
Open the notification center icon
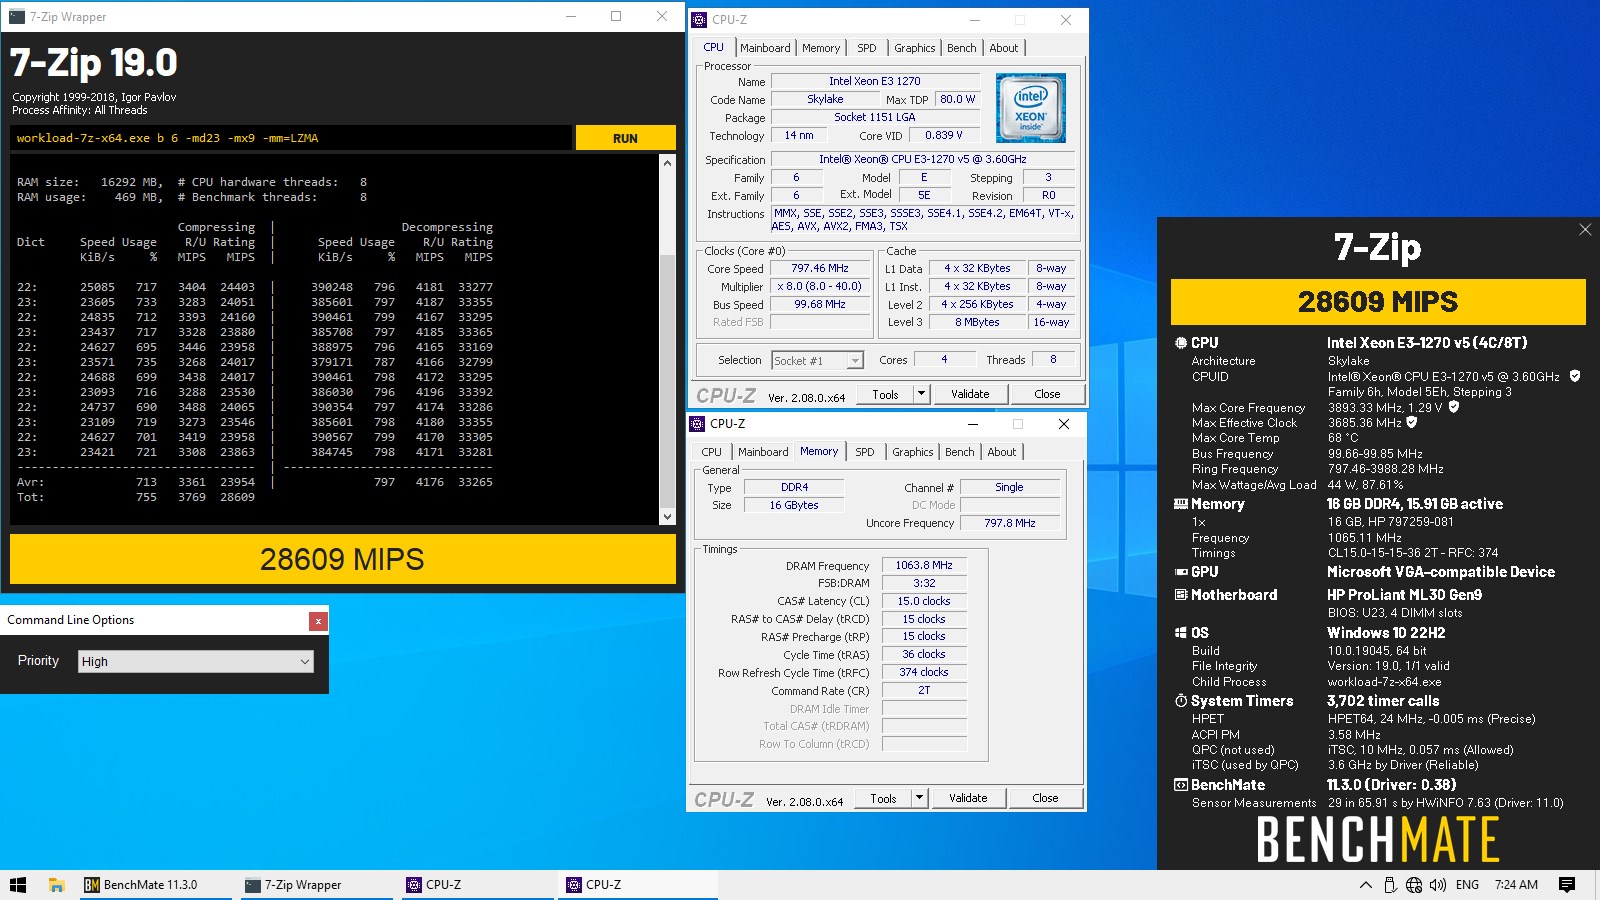(1567, 885)
